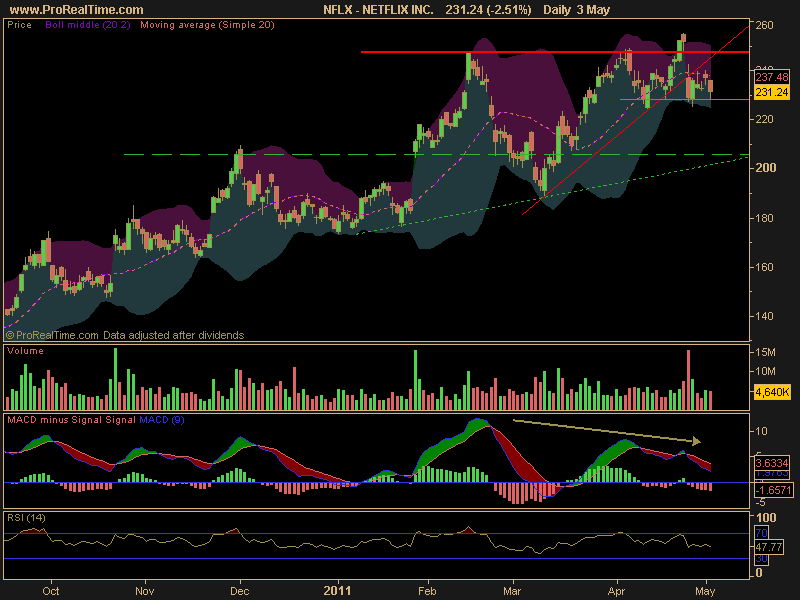This screenshot has width=800, height=600.
Task: Select the Boll middle (20 2) legend
Action: coord(88,24)
